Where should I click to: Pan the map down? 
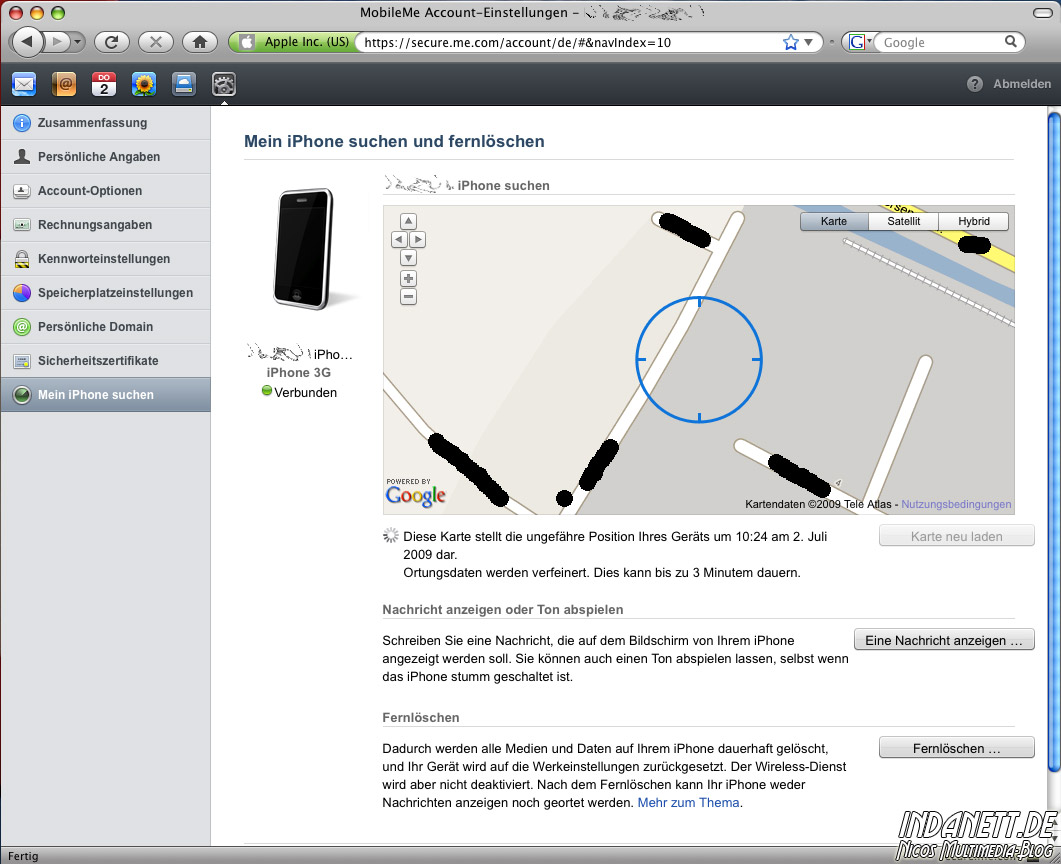click(x=408, y=258)
